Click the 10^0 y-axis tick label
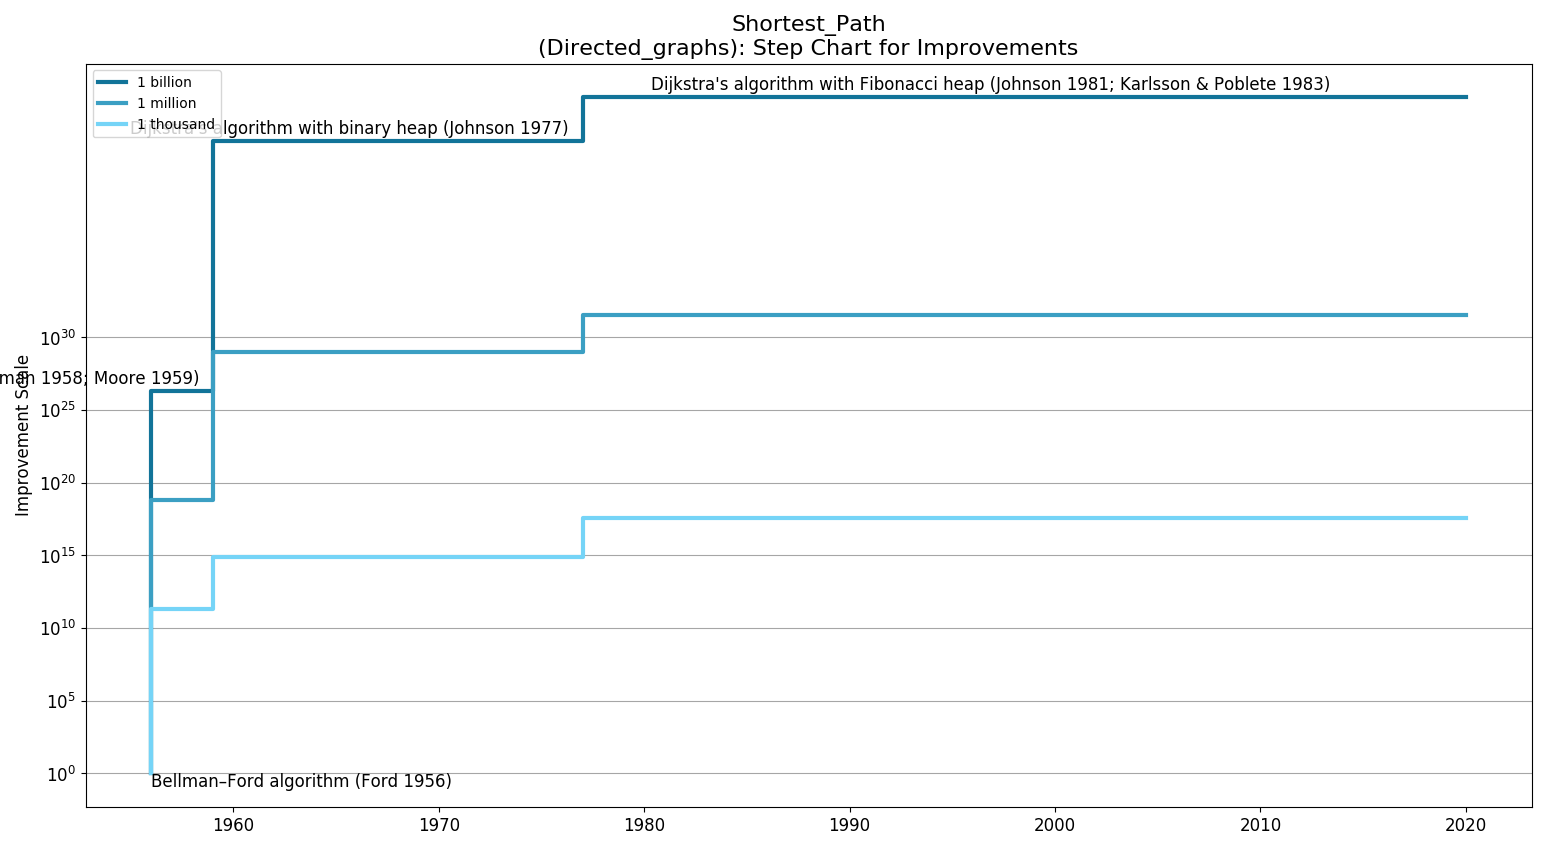The height and width of the screenshot is (850, 1550). 61,774
